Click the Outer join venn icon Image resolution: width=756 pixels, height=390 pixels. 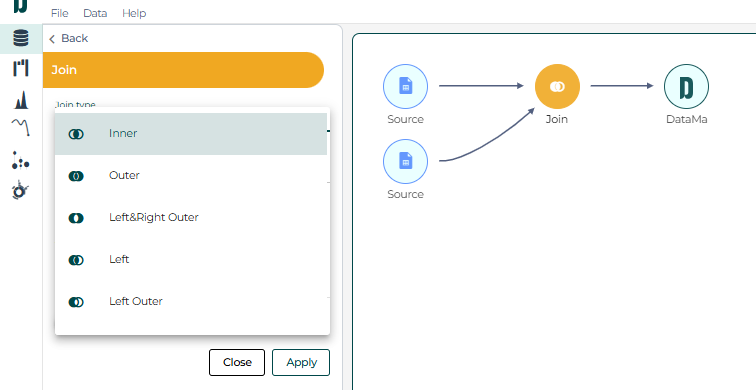point(76,176)
